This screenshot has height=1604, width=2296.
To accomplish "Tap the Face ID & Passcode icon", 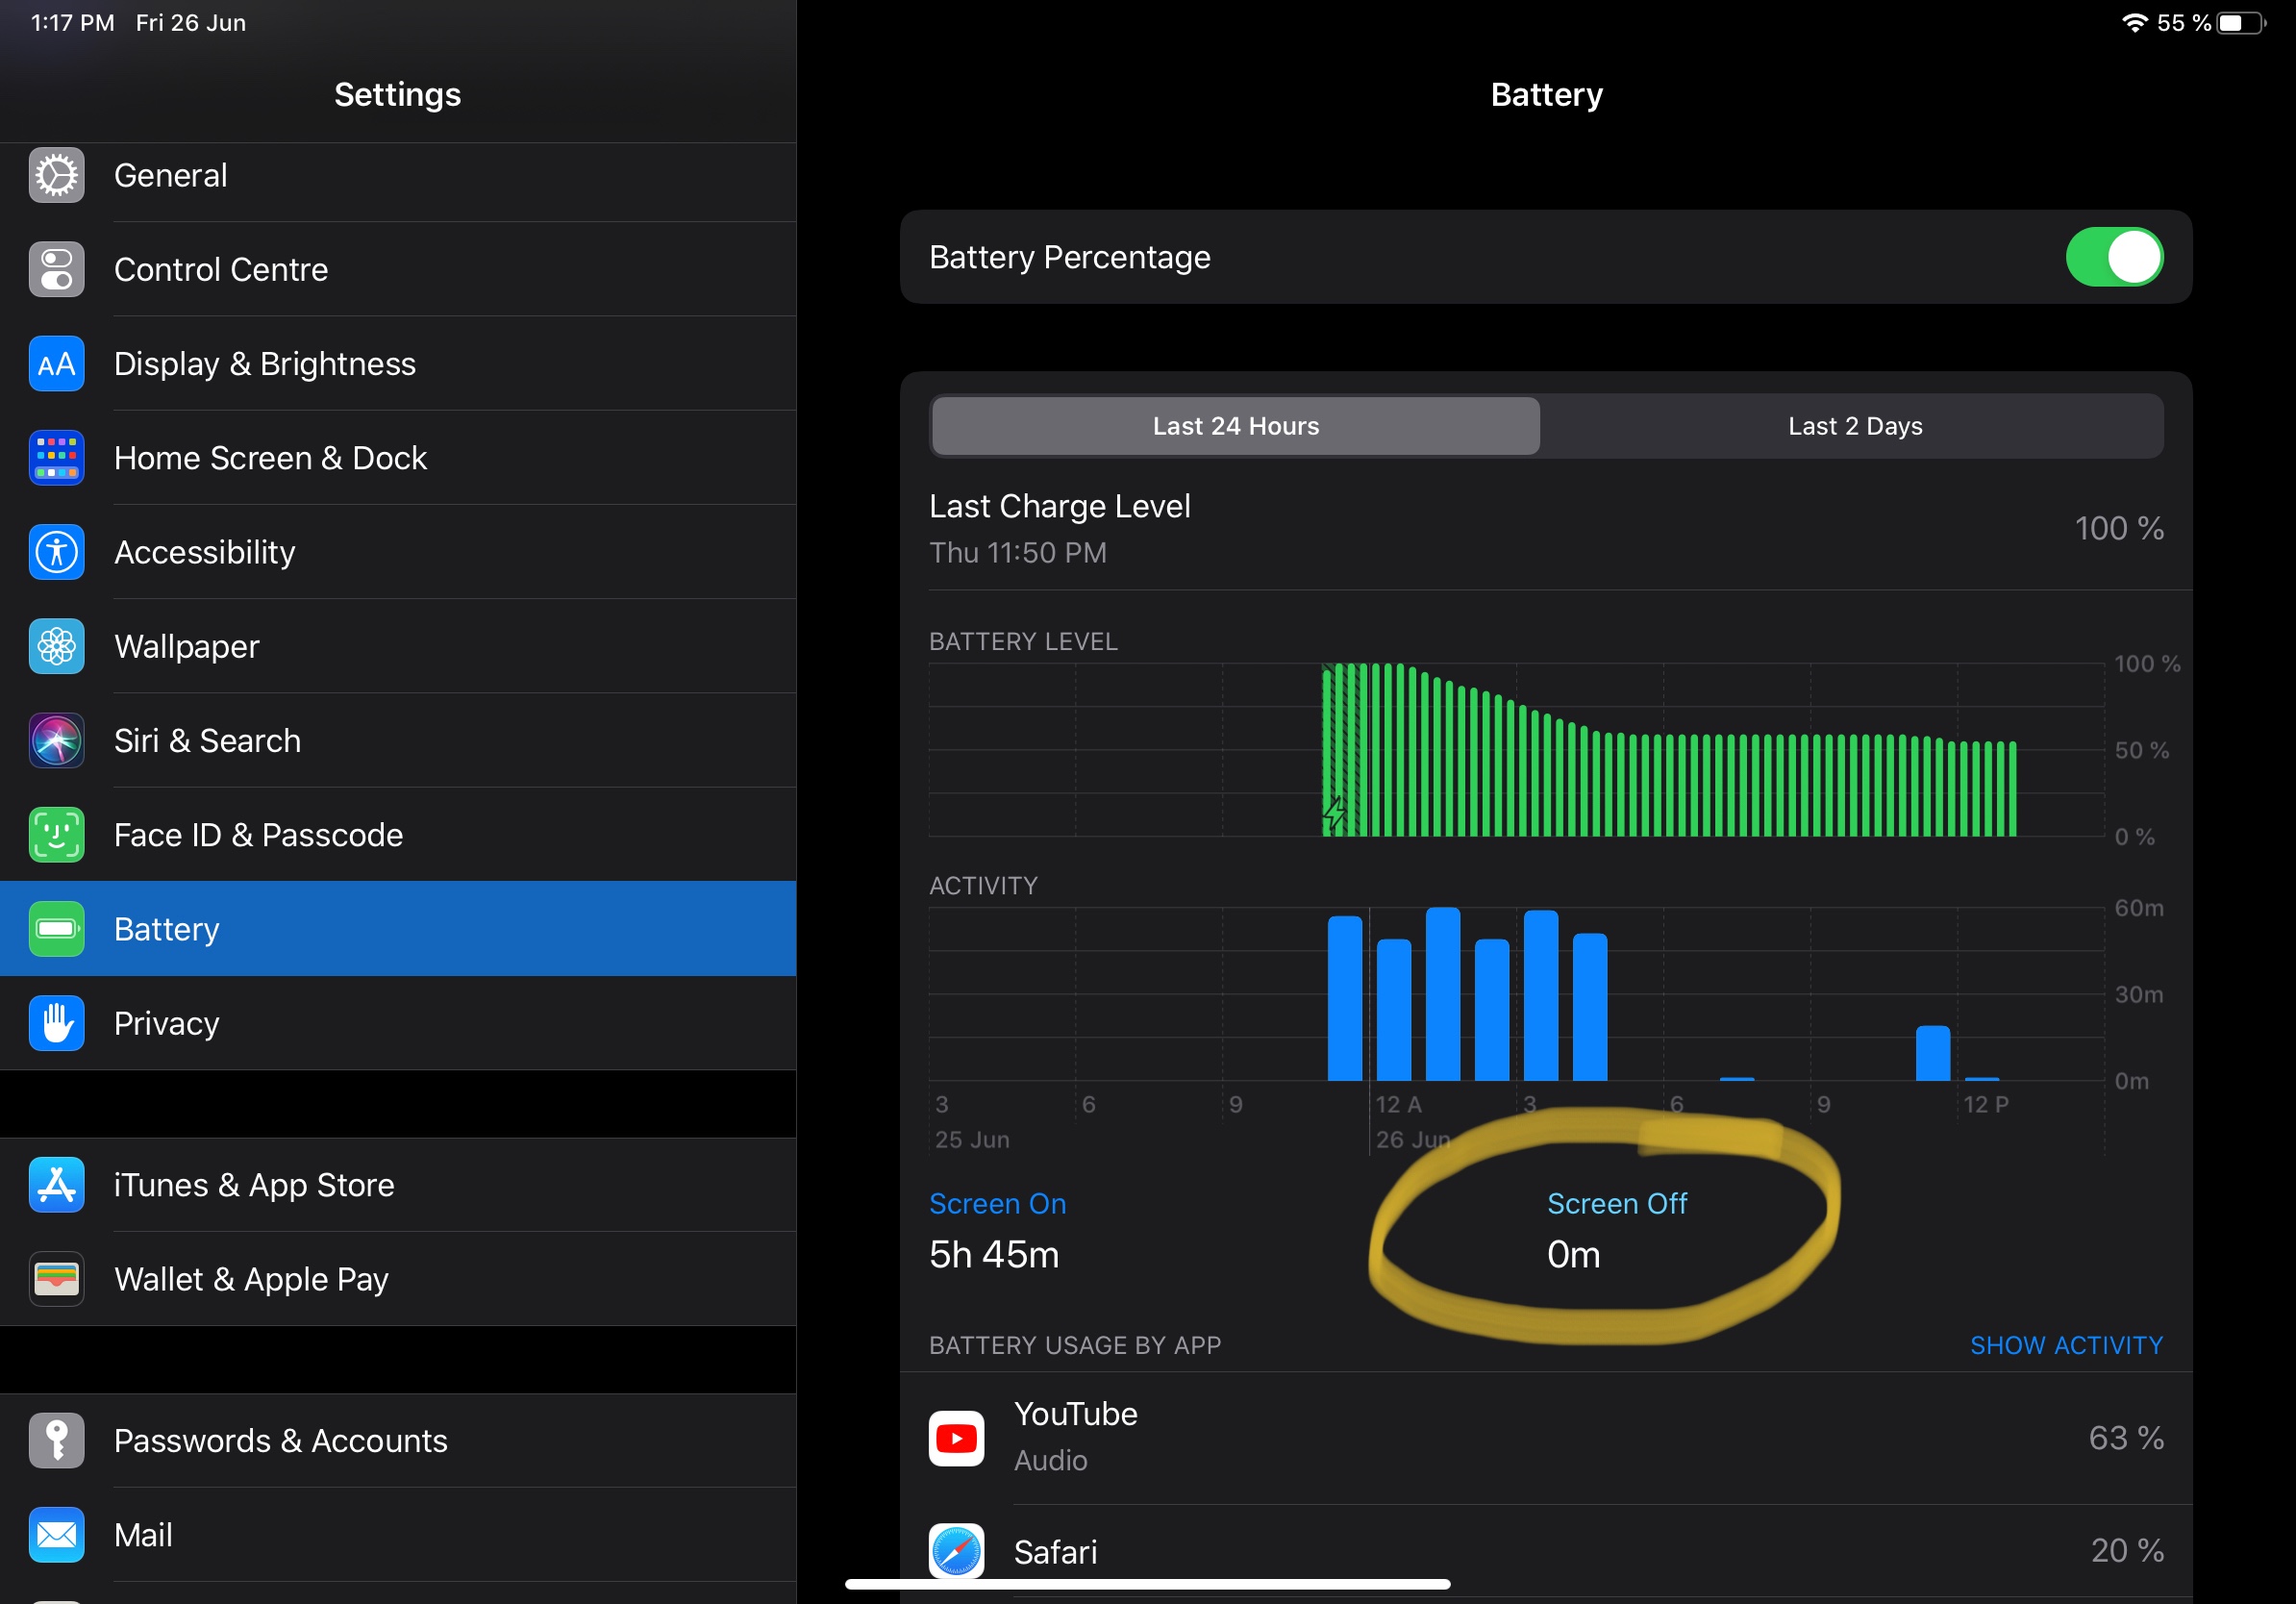I will pos(56,835).
